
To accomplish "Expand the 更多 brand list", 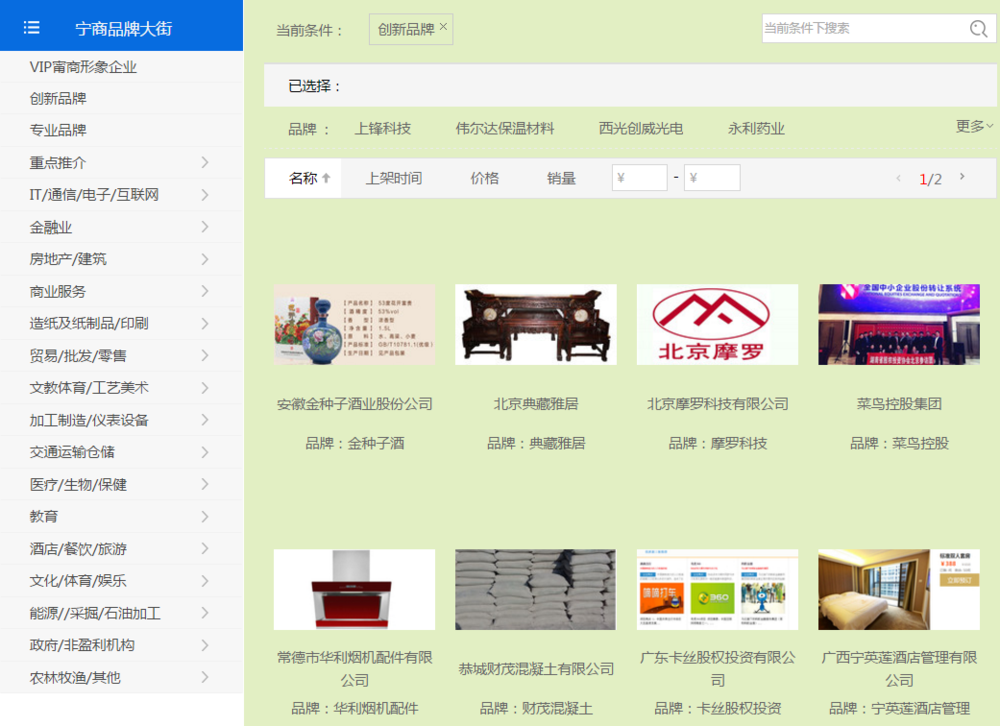I will tap(974, 126).
